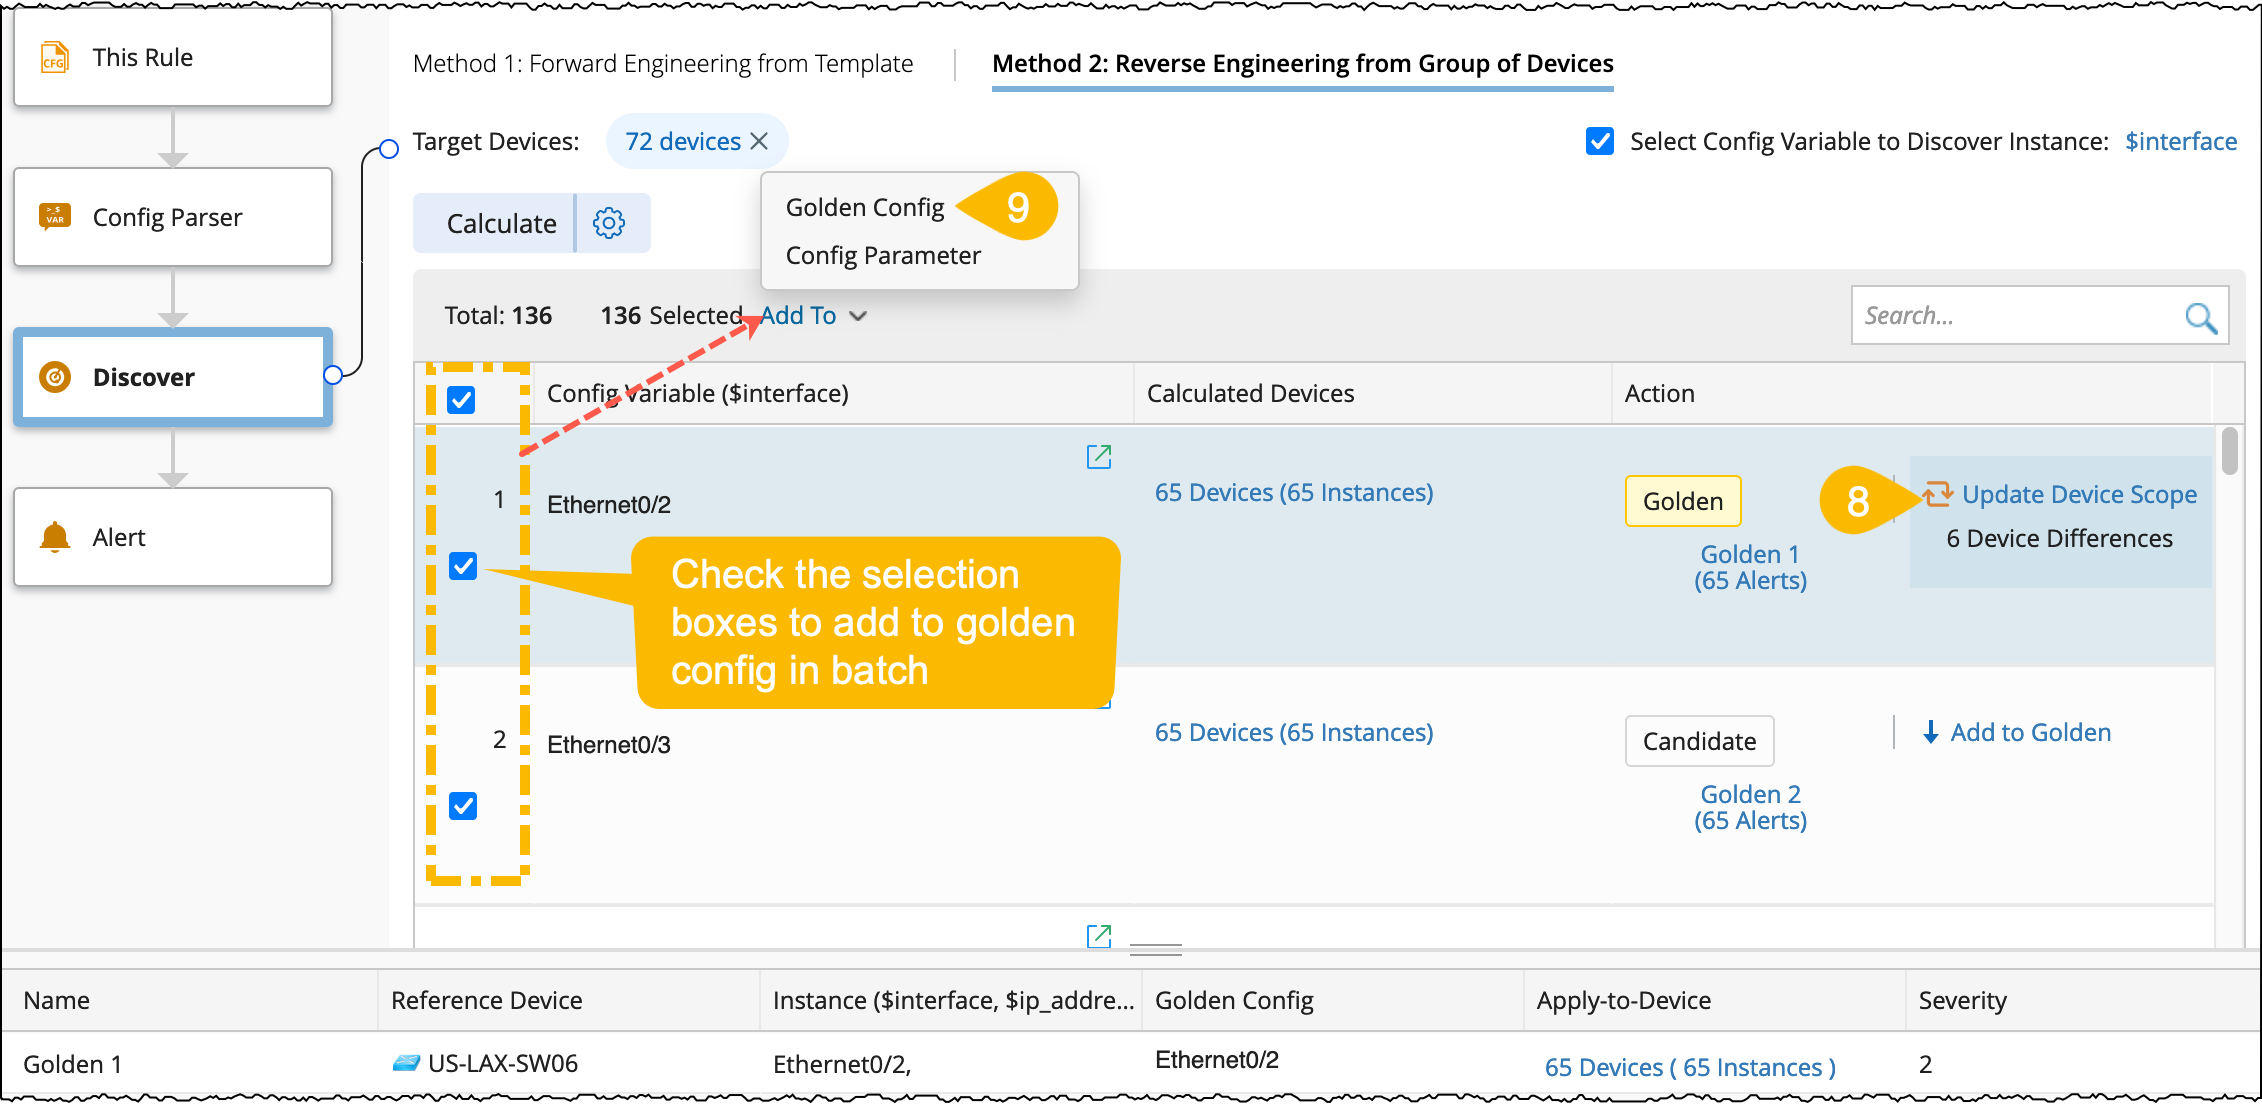Viewport: 2262px width, 1104px height.
Task: Click the search magnifier icon
Action: coord(2200,317)
